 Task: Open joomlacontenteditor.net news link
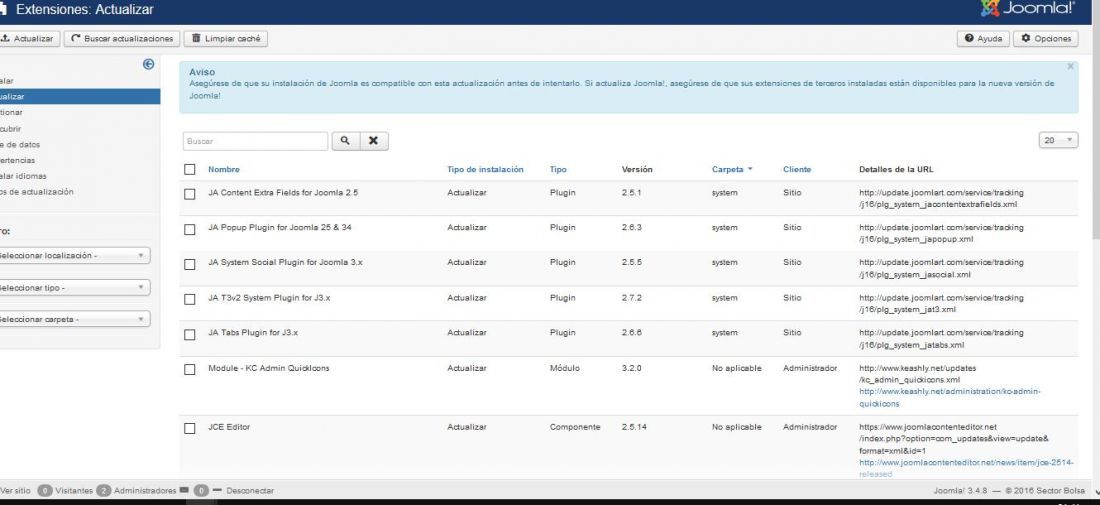click(965, 468)
